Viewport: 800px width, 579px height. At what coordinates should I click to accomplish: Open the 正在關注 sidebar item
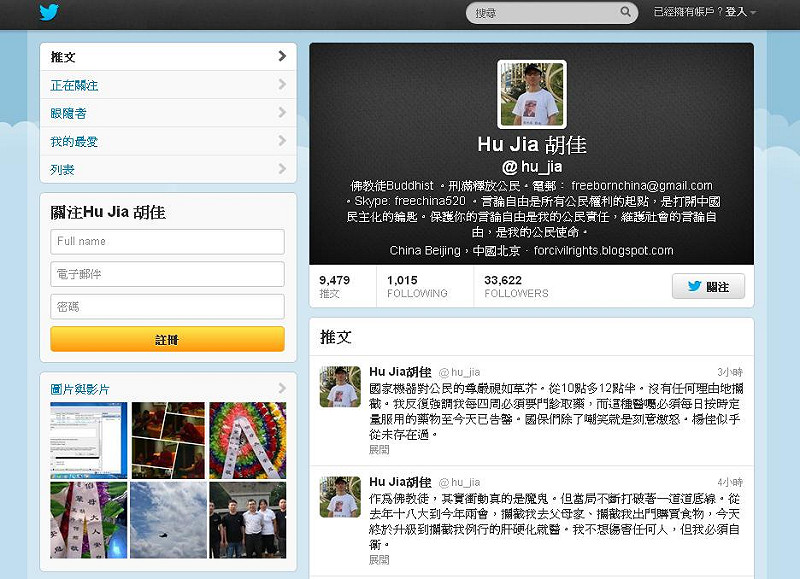[x=167, y=85]
